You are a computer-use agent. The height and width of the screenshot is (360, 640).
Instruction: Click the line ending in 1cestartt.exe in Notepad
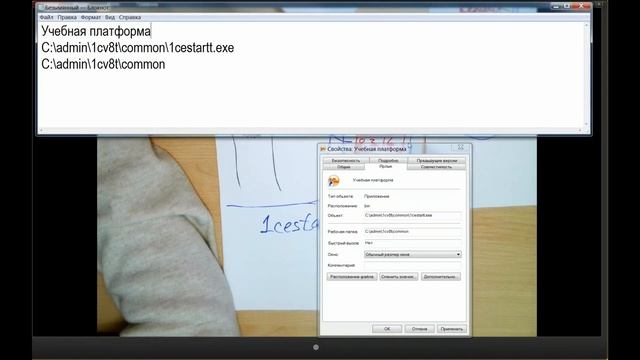[138, 48]
